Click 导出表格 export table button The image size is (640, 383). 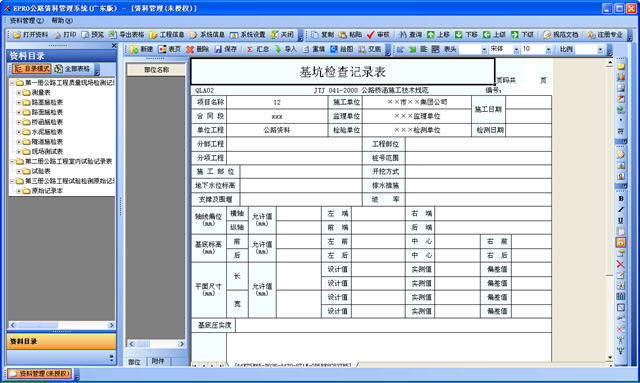coord(126,35)
